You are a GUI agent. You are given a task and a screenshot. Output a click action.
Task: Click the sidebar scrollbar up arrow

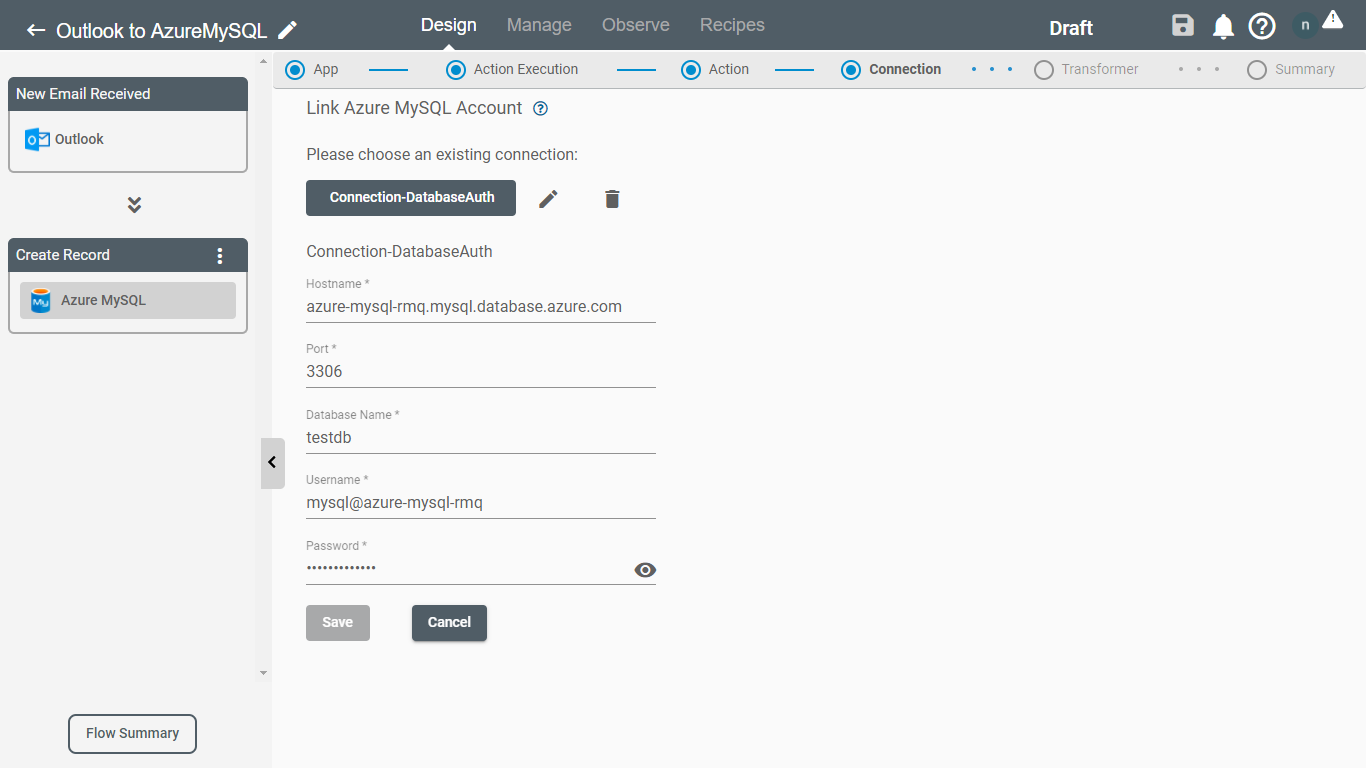point(264,62)
